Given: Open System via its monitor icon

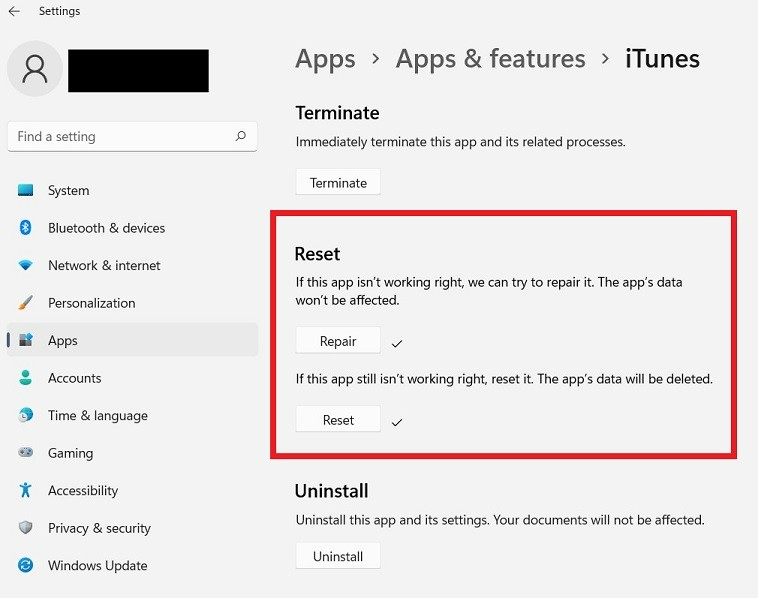Looking at the screenshot, I should click(x=26, y=190).
